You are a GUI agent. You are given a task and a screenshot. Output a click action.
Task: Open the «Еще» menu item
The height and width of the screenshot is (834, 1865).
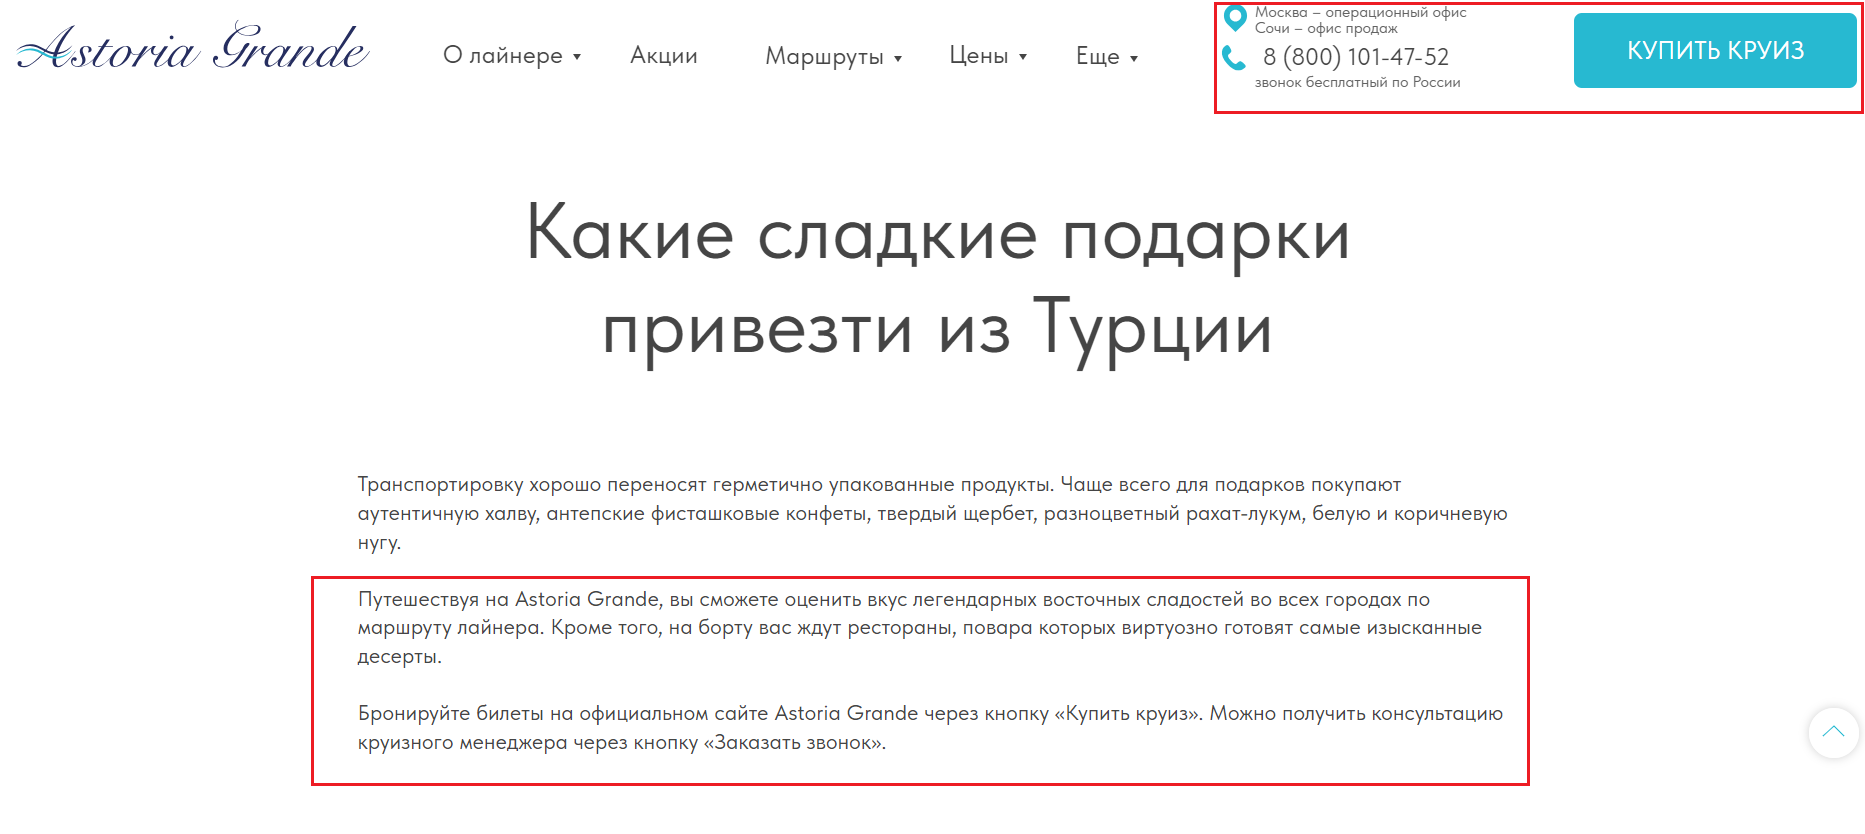(x=1098, y=57)
